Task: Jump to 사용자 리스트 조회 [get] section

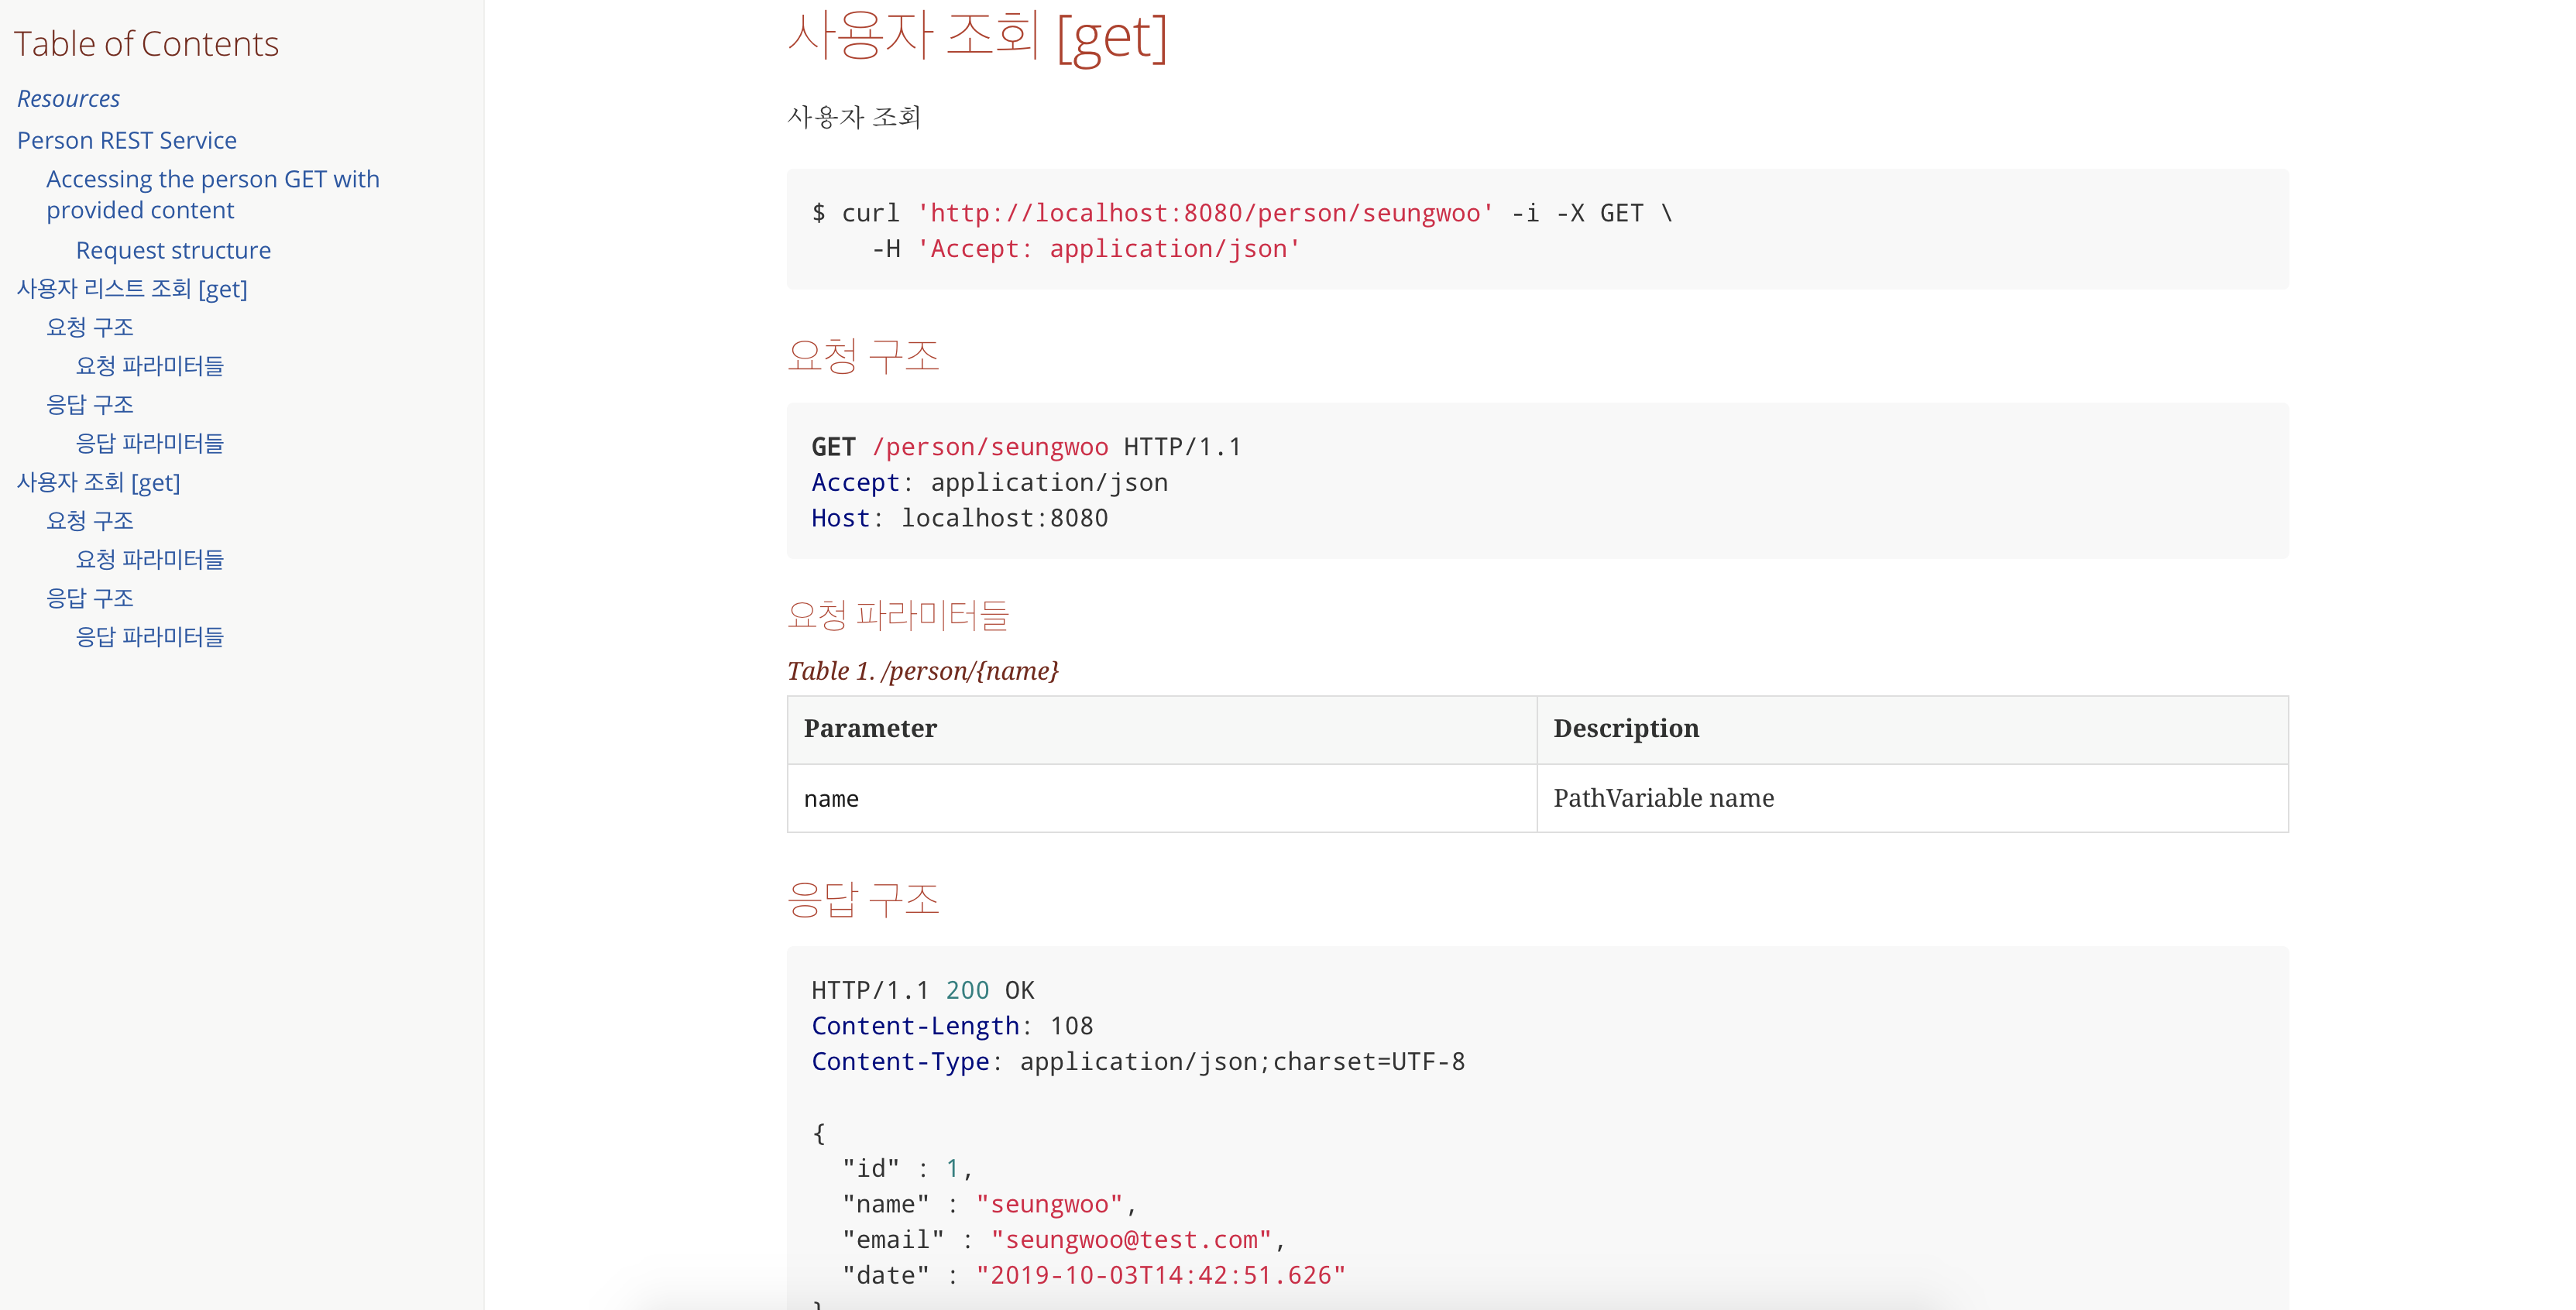Action: (132, 289)
